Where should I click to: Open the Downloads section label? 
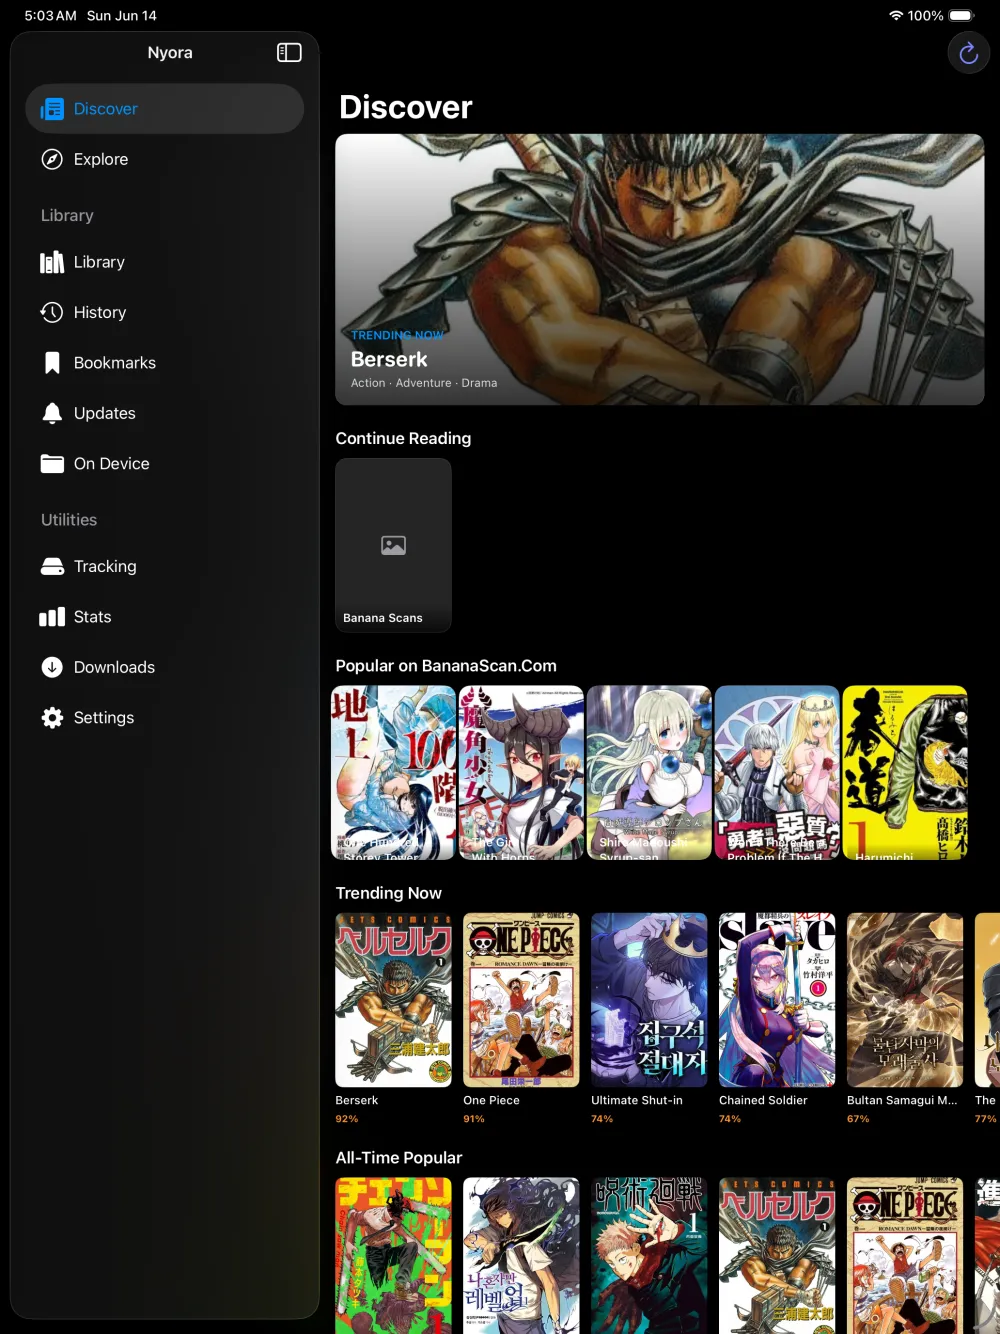[114, 667]
